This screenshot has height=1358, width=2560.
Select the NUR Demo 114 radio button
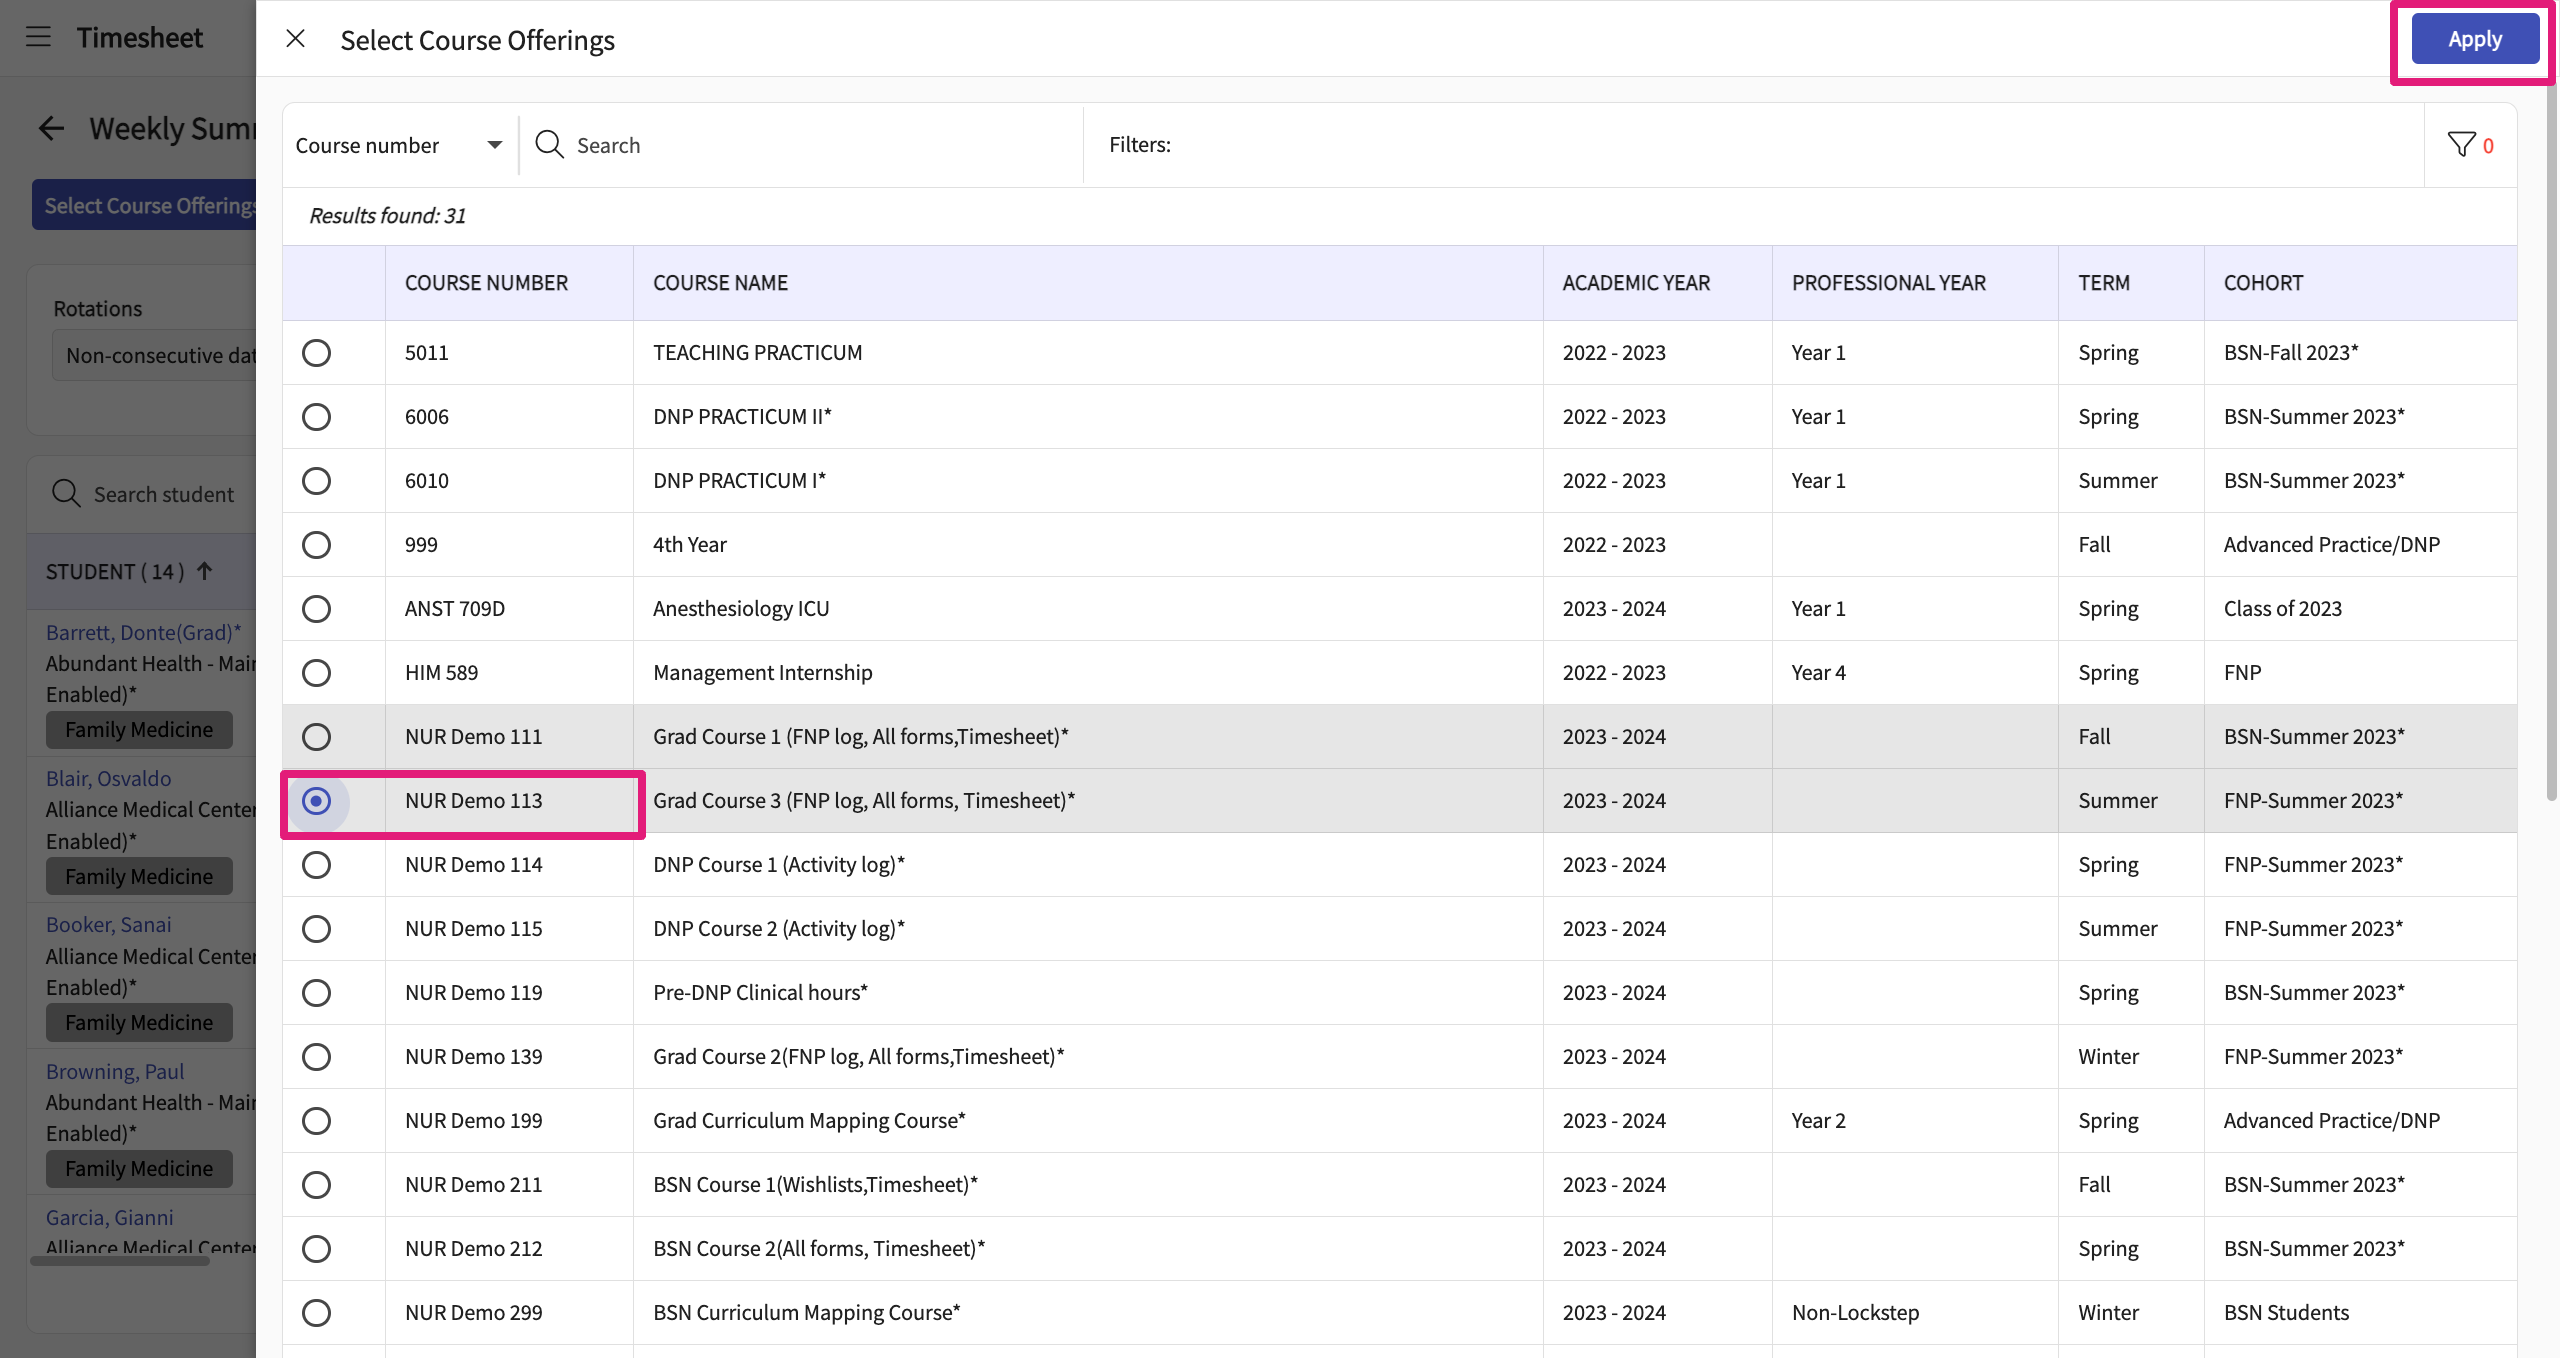tap(316, 865)
